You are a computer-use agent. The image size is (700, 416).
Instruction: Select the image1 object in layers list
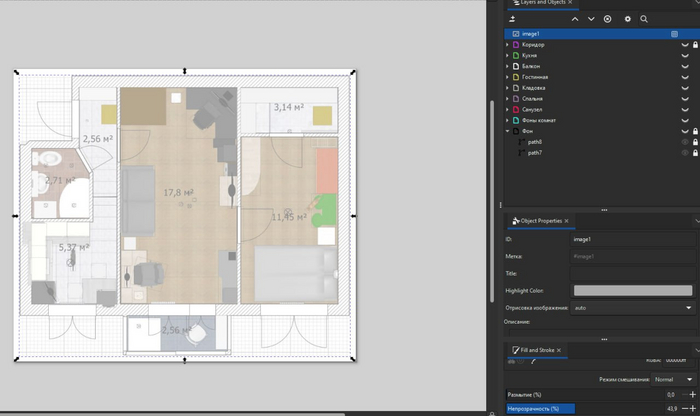coord(531,34)
